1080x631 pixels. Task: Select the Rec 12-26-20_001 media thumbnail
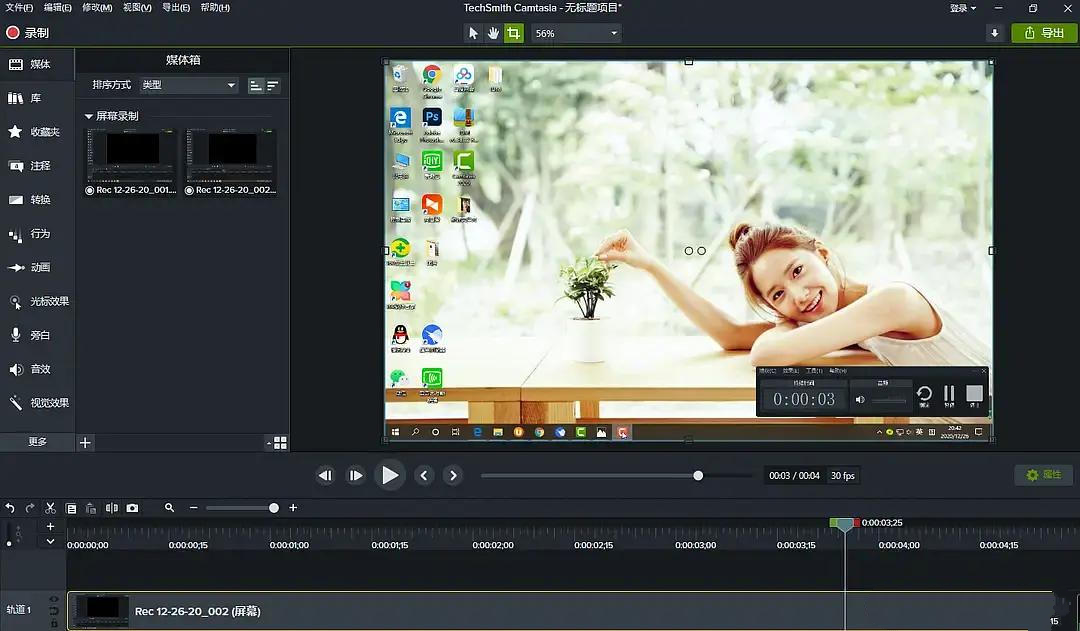(131, 162)
